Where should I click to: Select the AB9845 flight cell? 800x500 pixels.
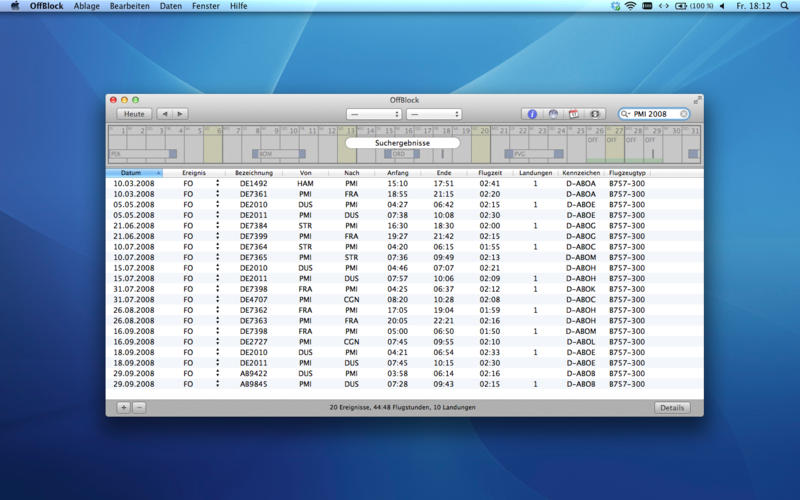pyautogui.click(x=254, y=384)
